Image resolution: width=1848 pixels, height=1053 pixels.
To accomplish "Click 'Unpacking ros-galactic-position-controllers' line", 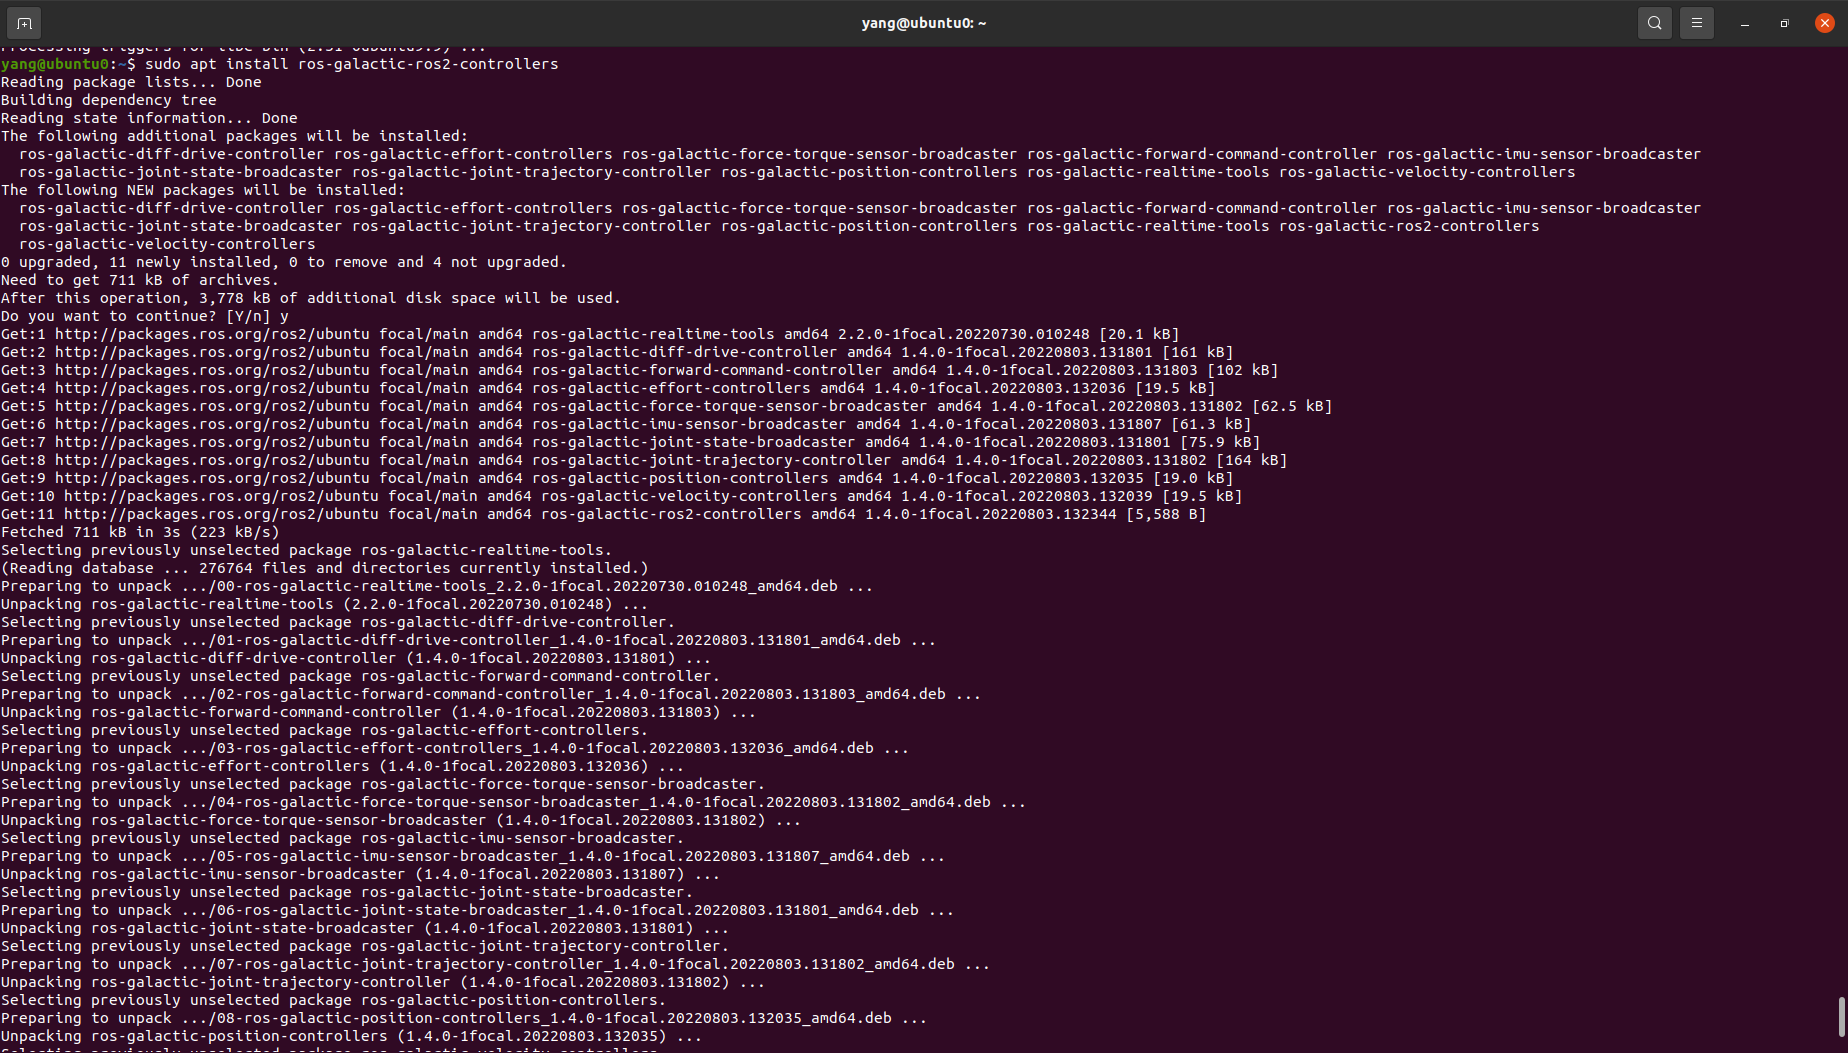I will tap(352, 1036).
